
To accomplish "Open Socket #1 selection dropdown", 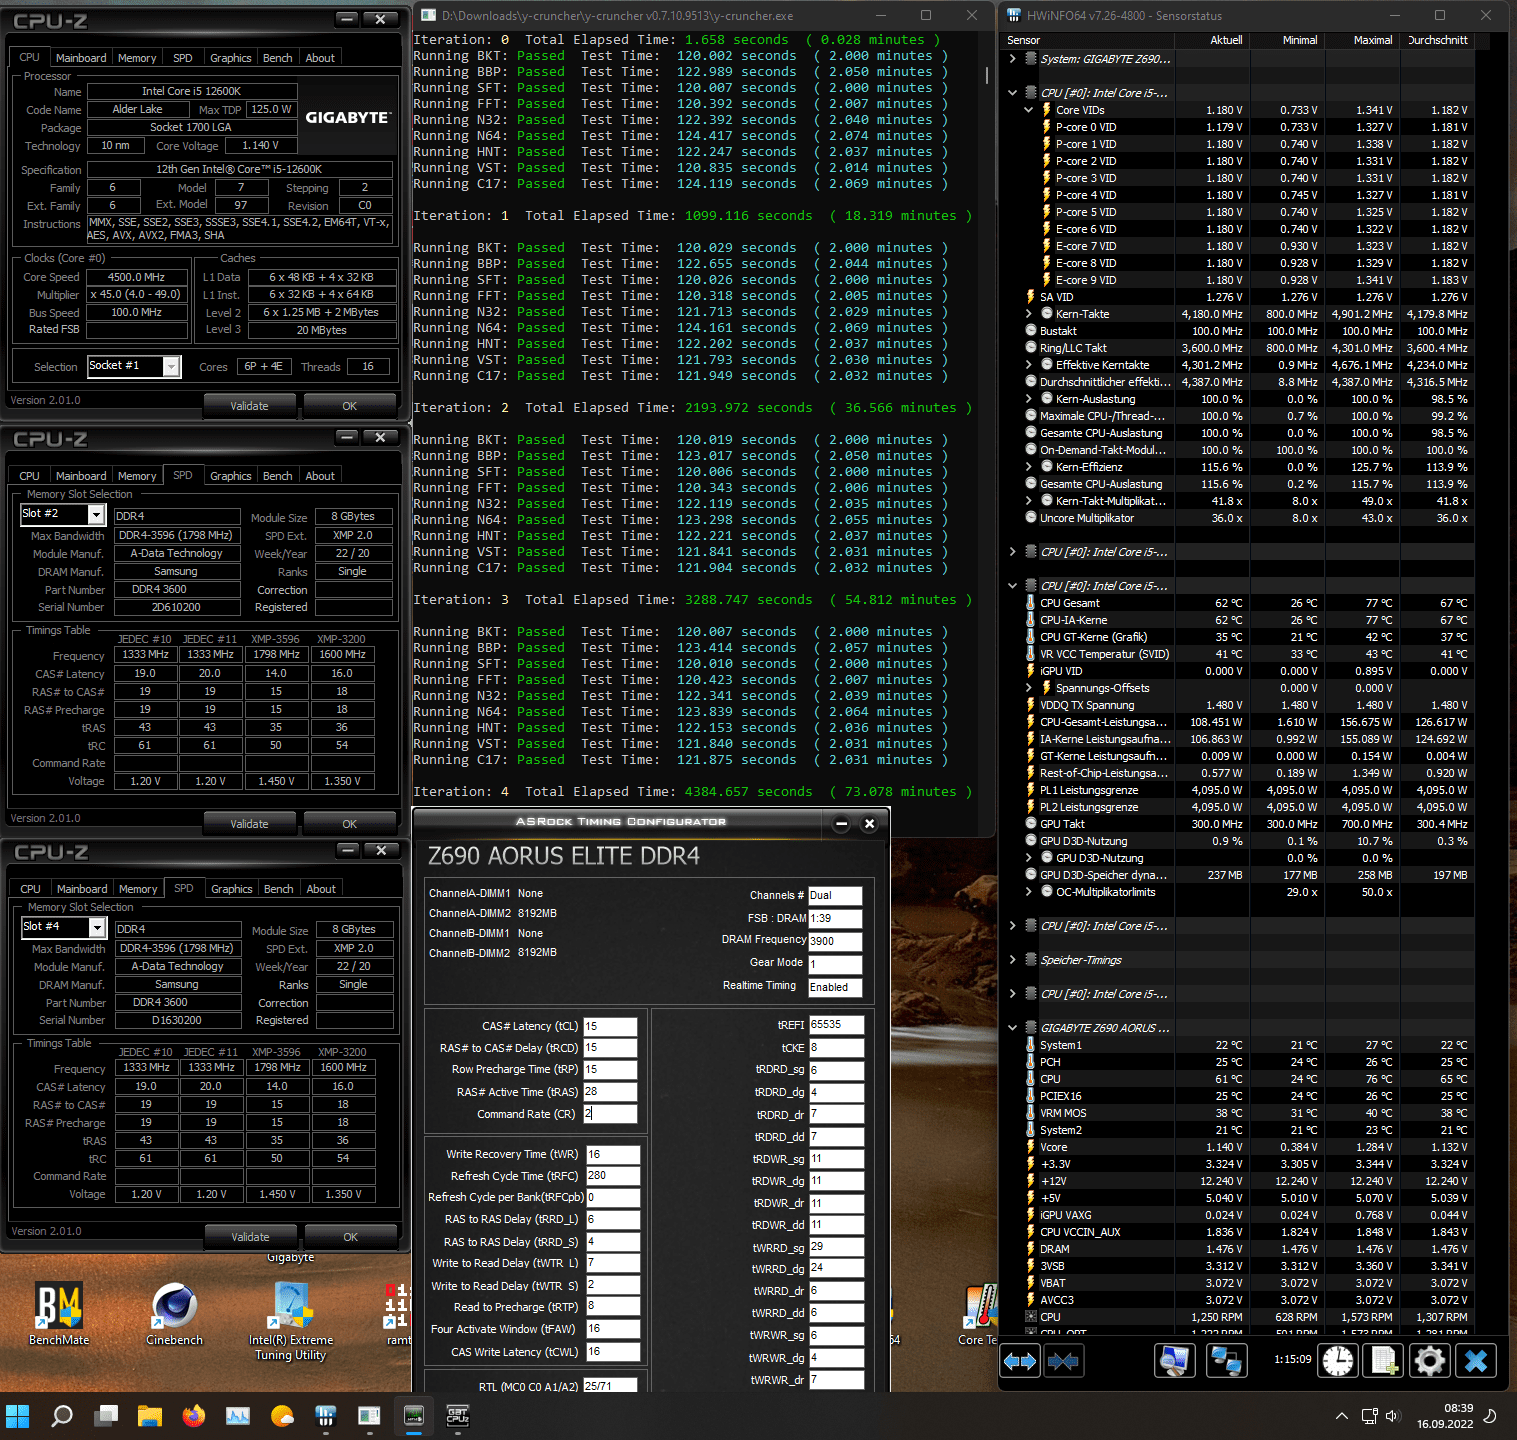I will (171, 367).
